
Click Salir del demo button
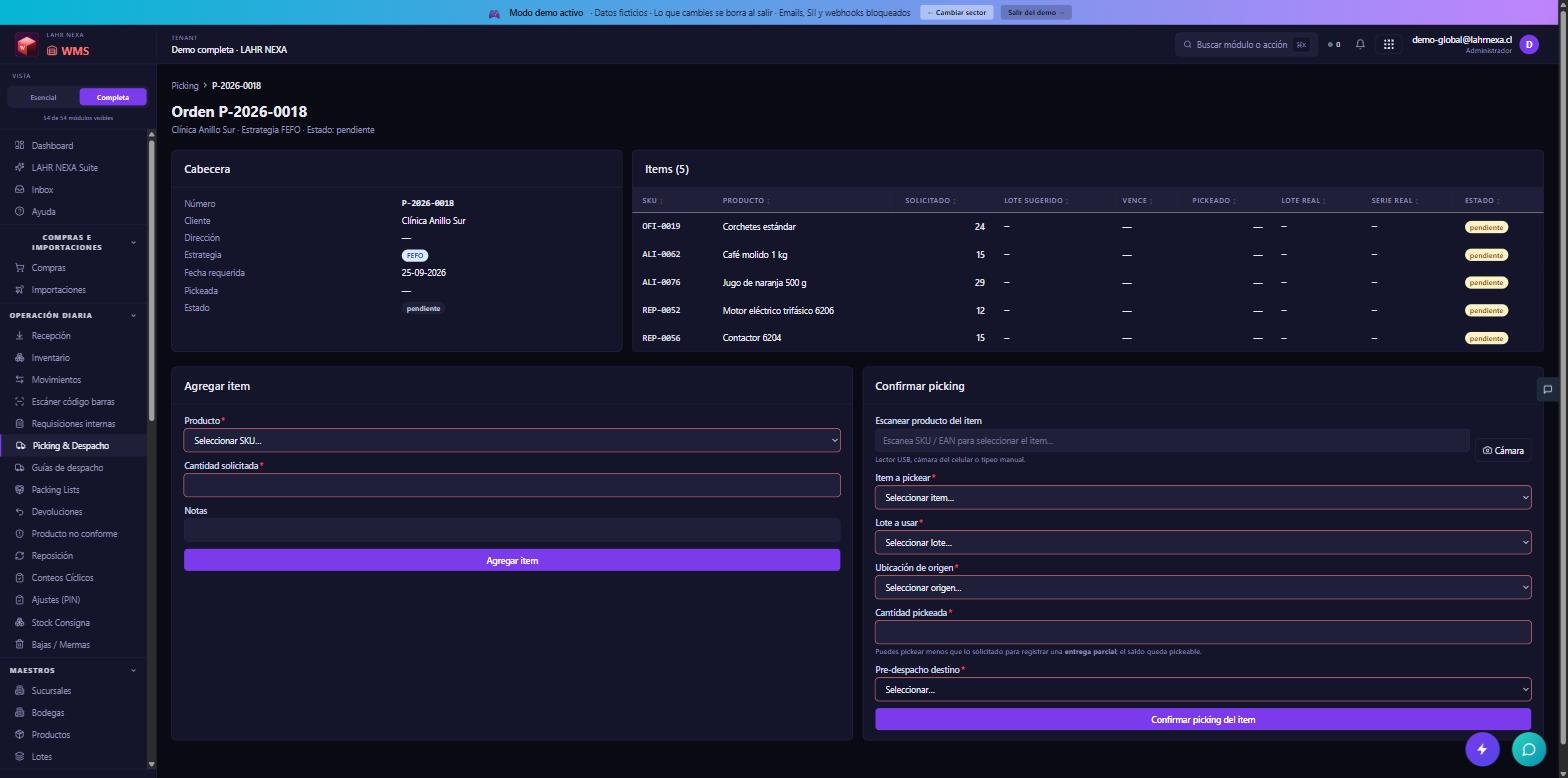(x=1037, y=13)
